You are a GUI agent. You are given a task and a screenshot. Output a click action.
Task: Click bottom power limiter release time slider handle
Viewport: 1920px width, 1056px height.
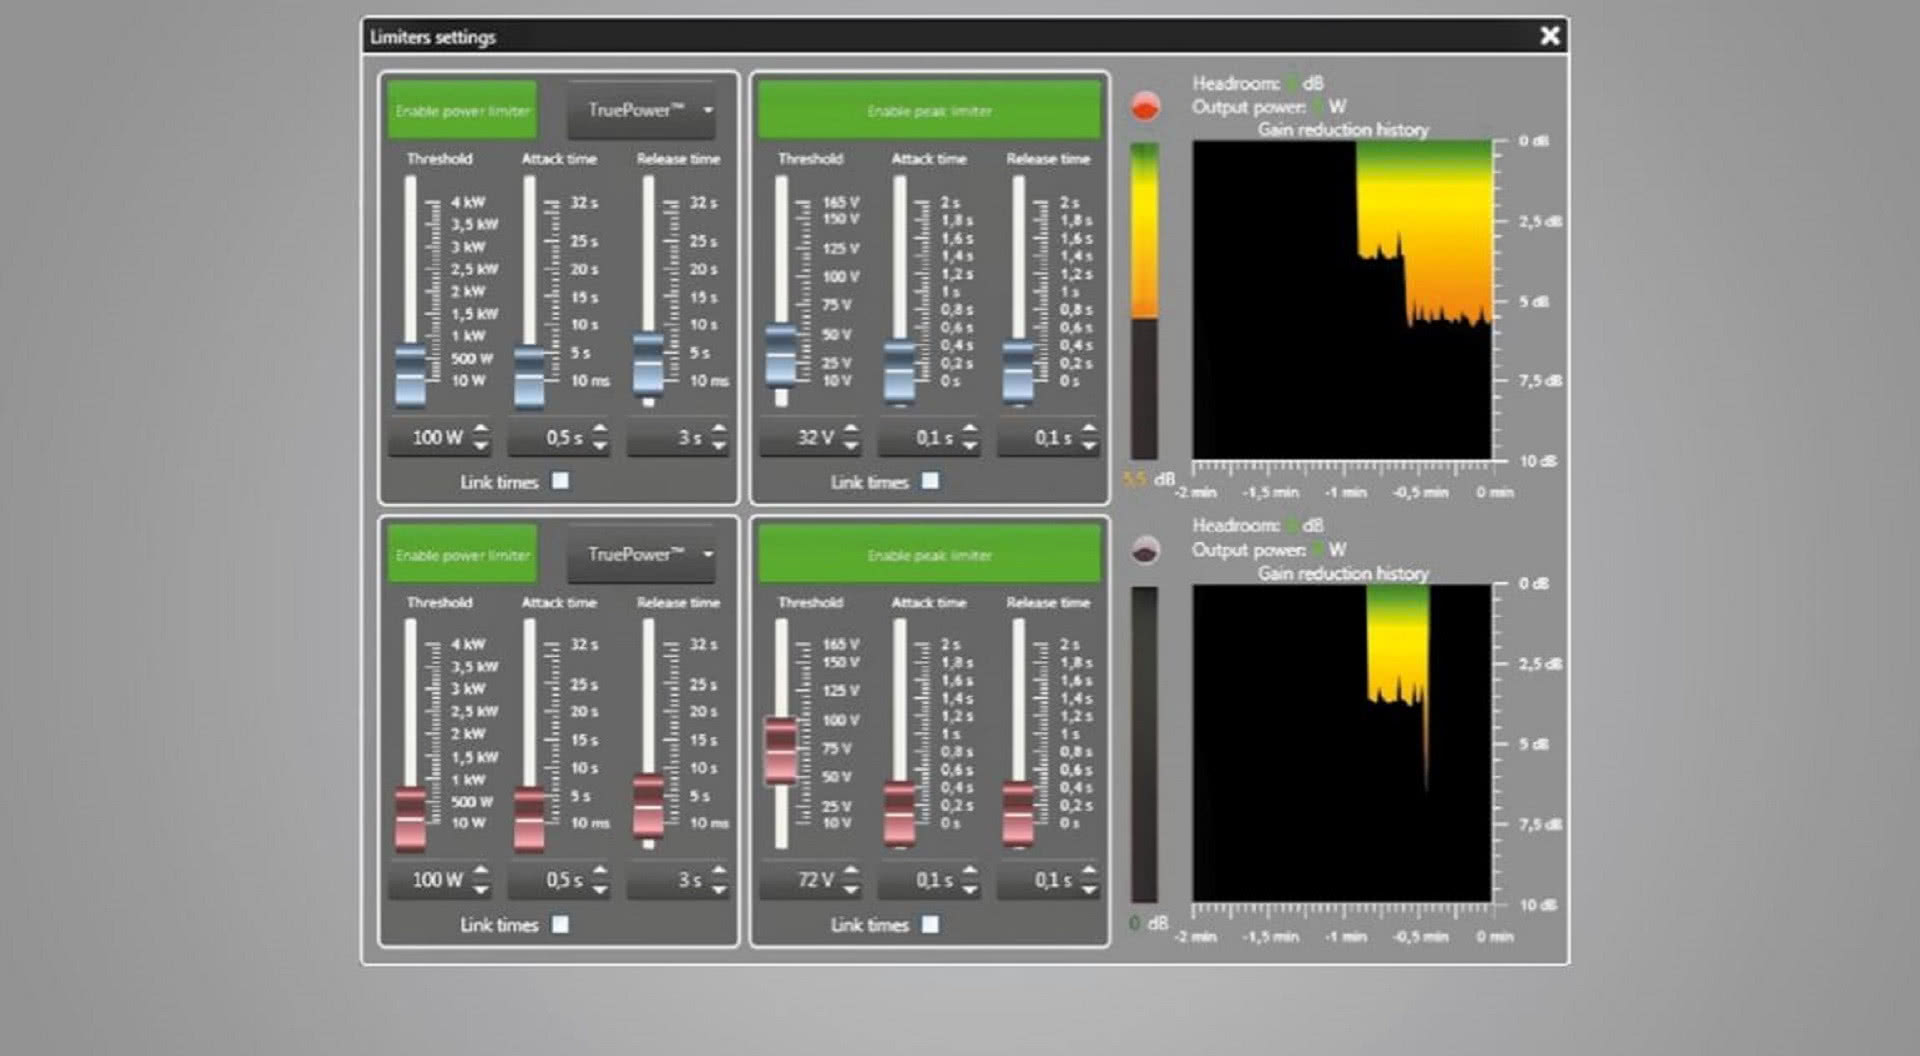pyautogui.click(x=649, y=807)
